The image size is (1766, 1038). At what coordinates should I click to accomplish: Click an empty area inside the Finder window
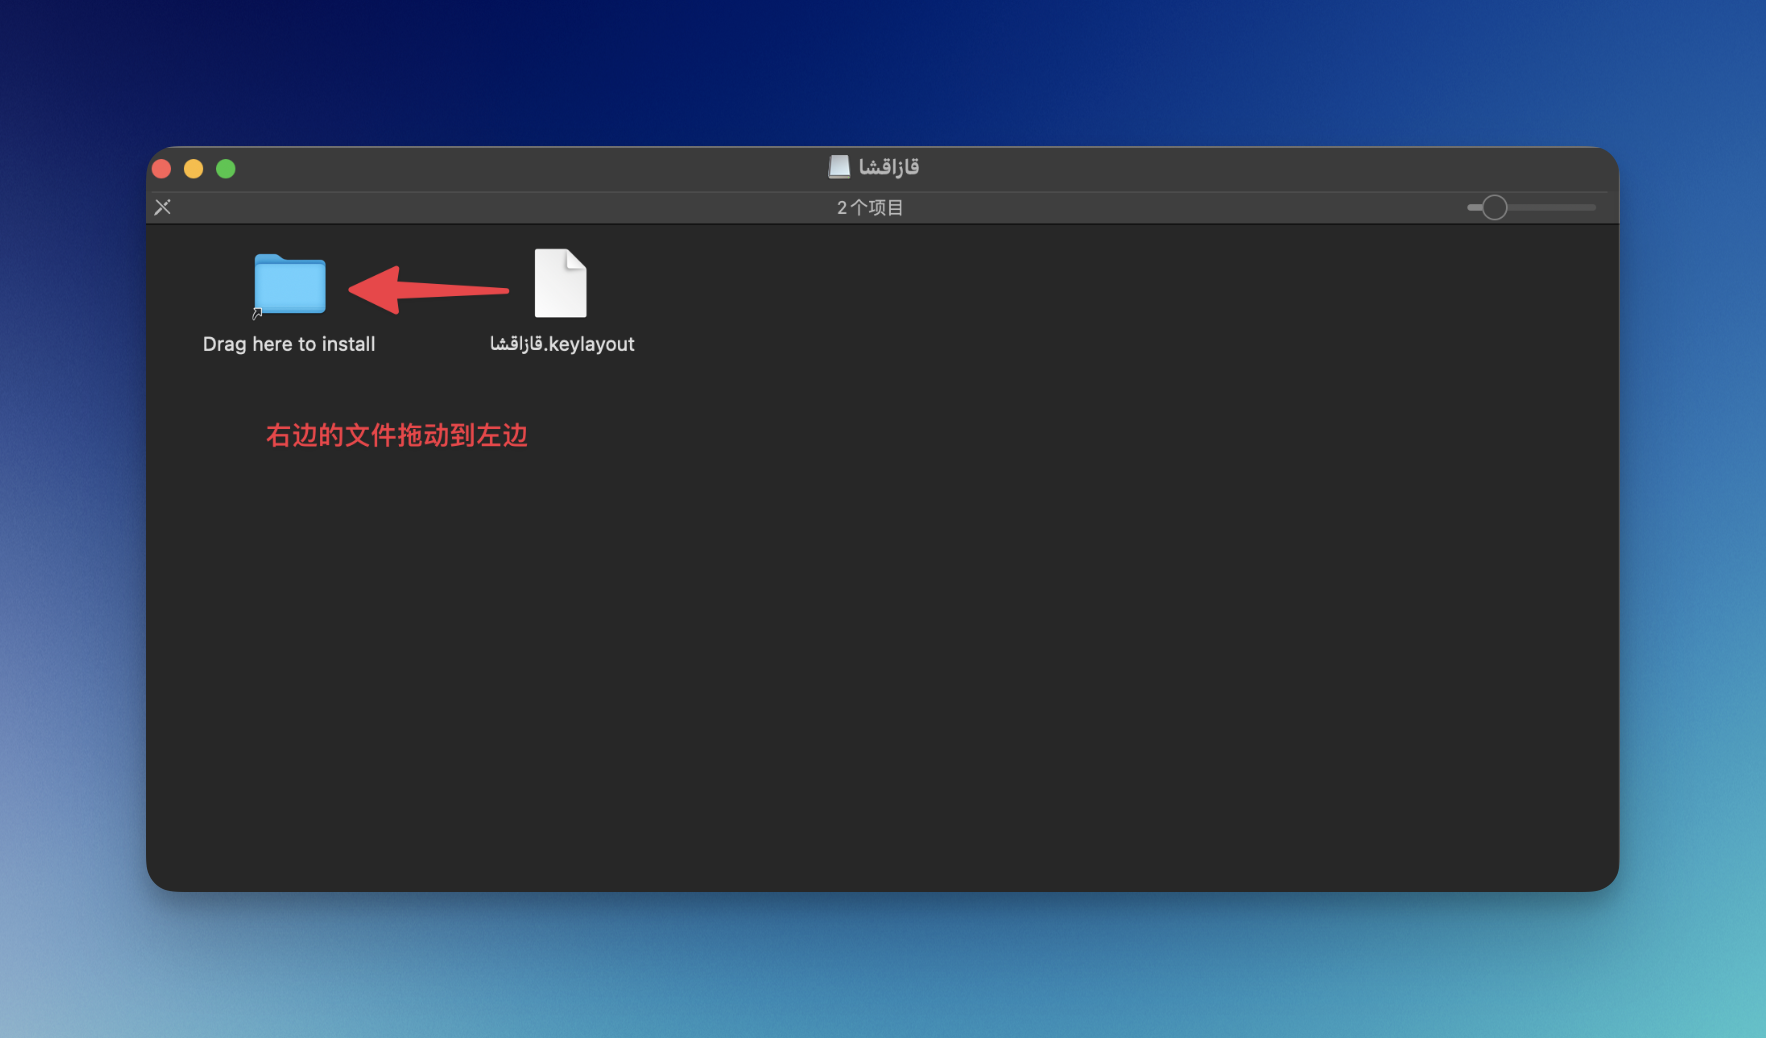[900, 600]
